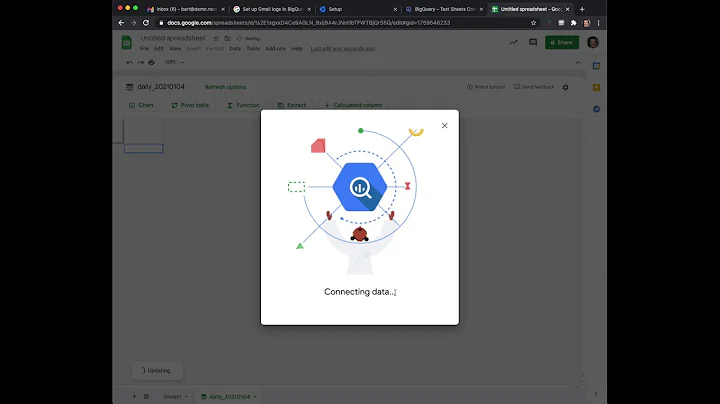Click Refresh options link

click(x=225, y=87)
